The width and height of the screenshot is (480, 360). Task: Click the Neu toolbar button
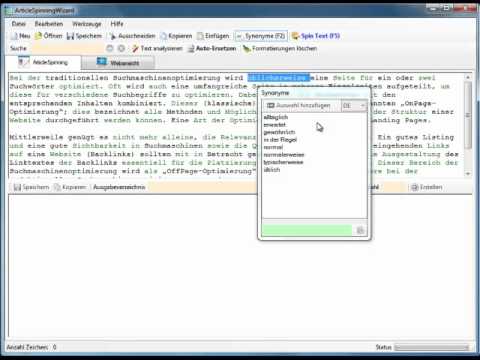(x=21, y=36)
